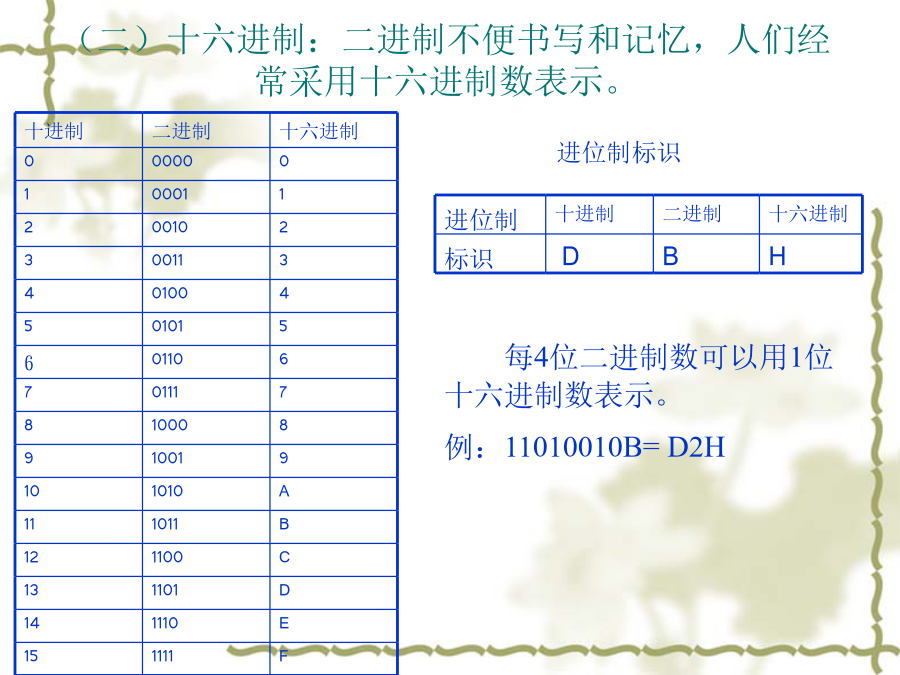900x675 pixels.
Task: Click the 二进制 header of the 16-row conversion table
Action: (206, 130)
